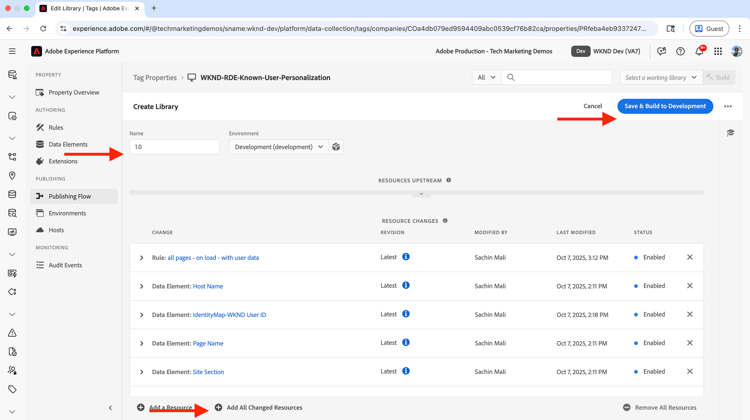Open the apps grid switcher
This screenshot has height=420, width=750.
coord(718,51)
